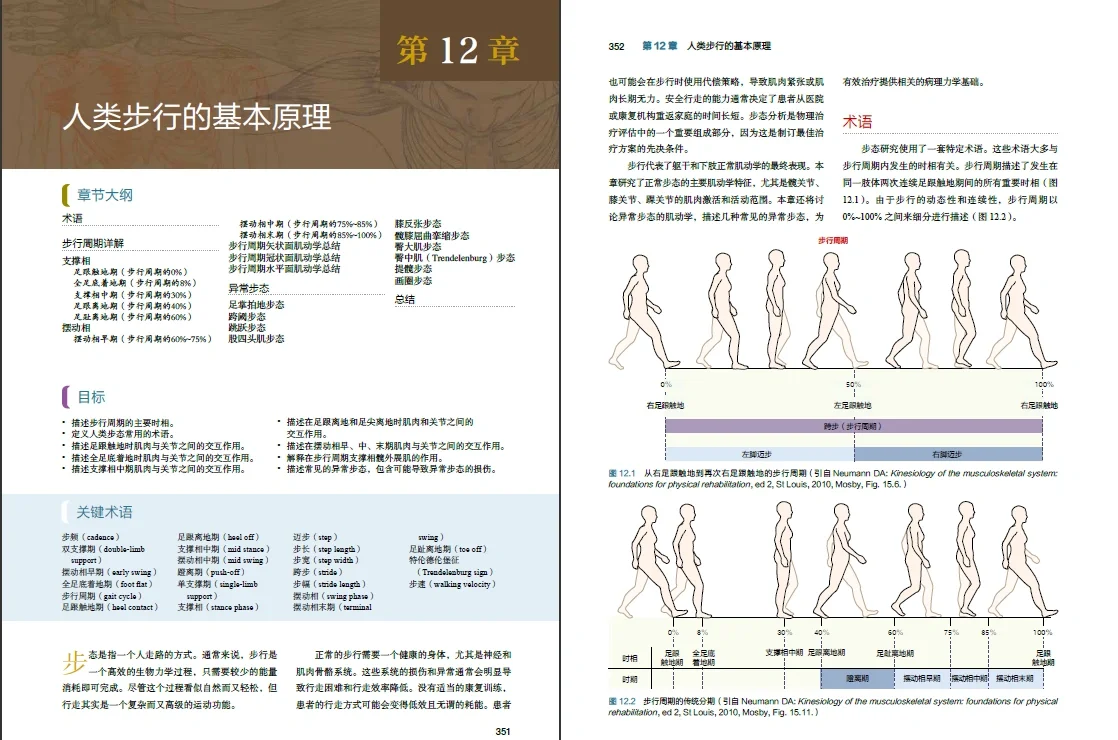Viewport: 1118px width, 740px height.
Task: Click the key term '步长(step length)'
Action: pyautogui.click(x=327, y=549)
